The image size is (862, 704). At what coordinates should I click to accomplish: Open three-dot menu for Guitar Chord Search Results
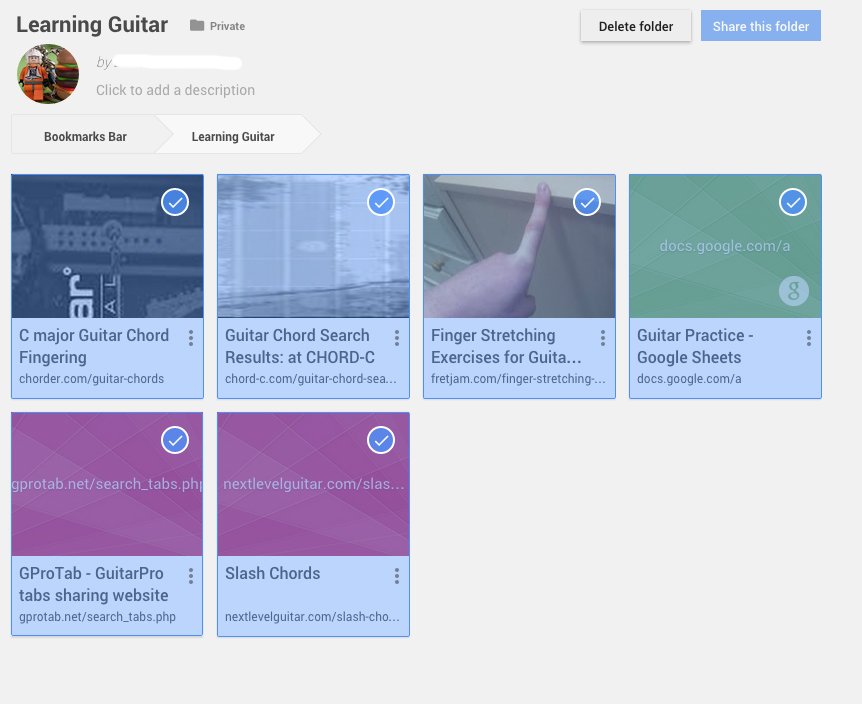pos(397,338)
